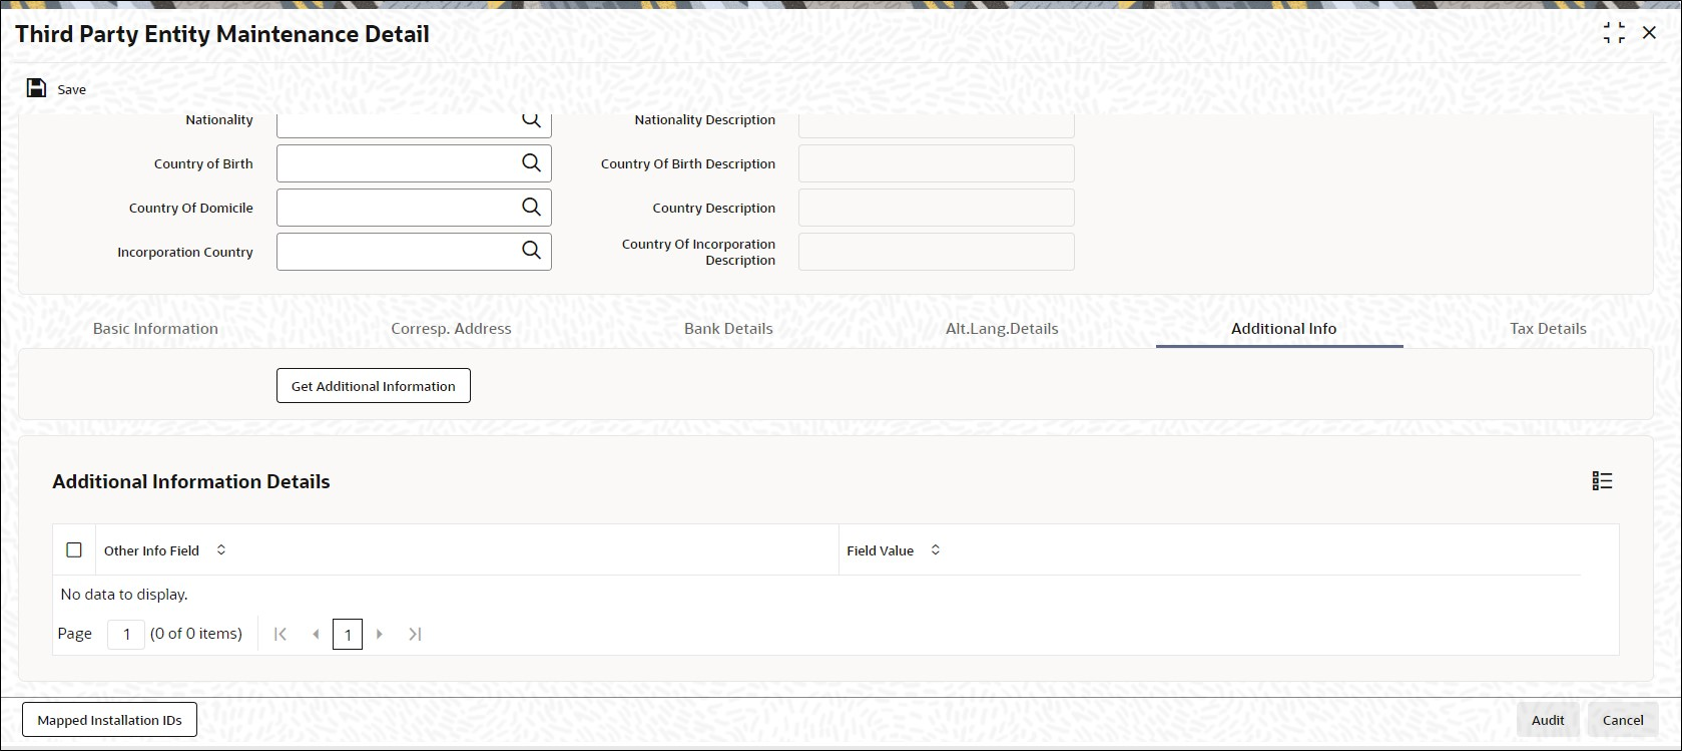Go to the next page arrow
This screenshot has height=751, width=1682.
(380, 634)
